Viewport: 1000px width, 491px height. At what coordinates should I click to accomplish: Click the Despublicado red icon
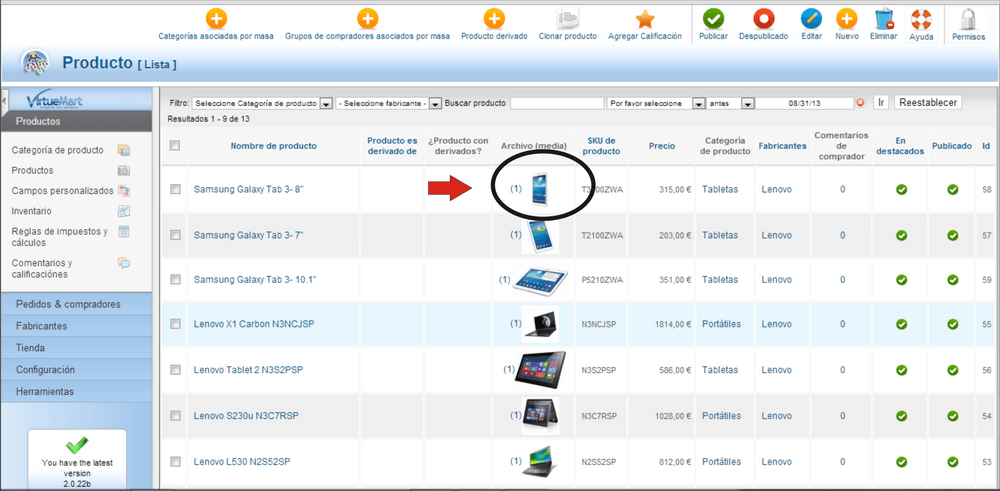coord(763,18)
